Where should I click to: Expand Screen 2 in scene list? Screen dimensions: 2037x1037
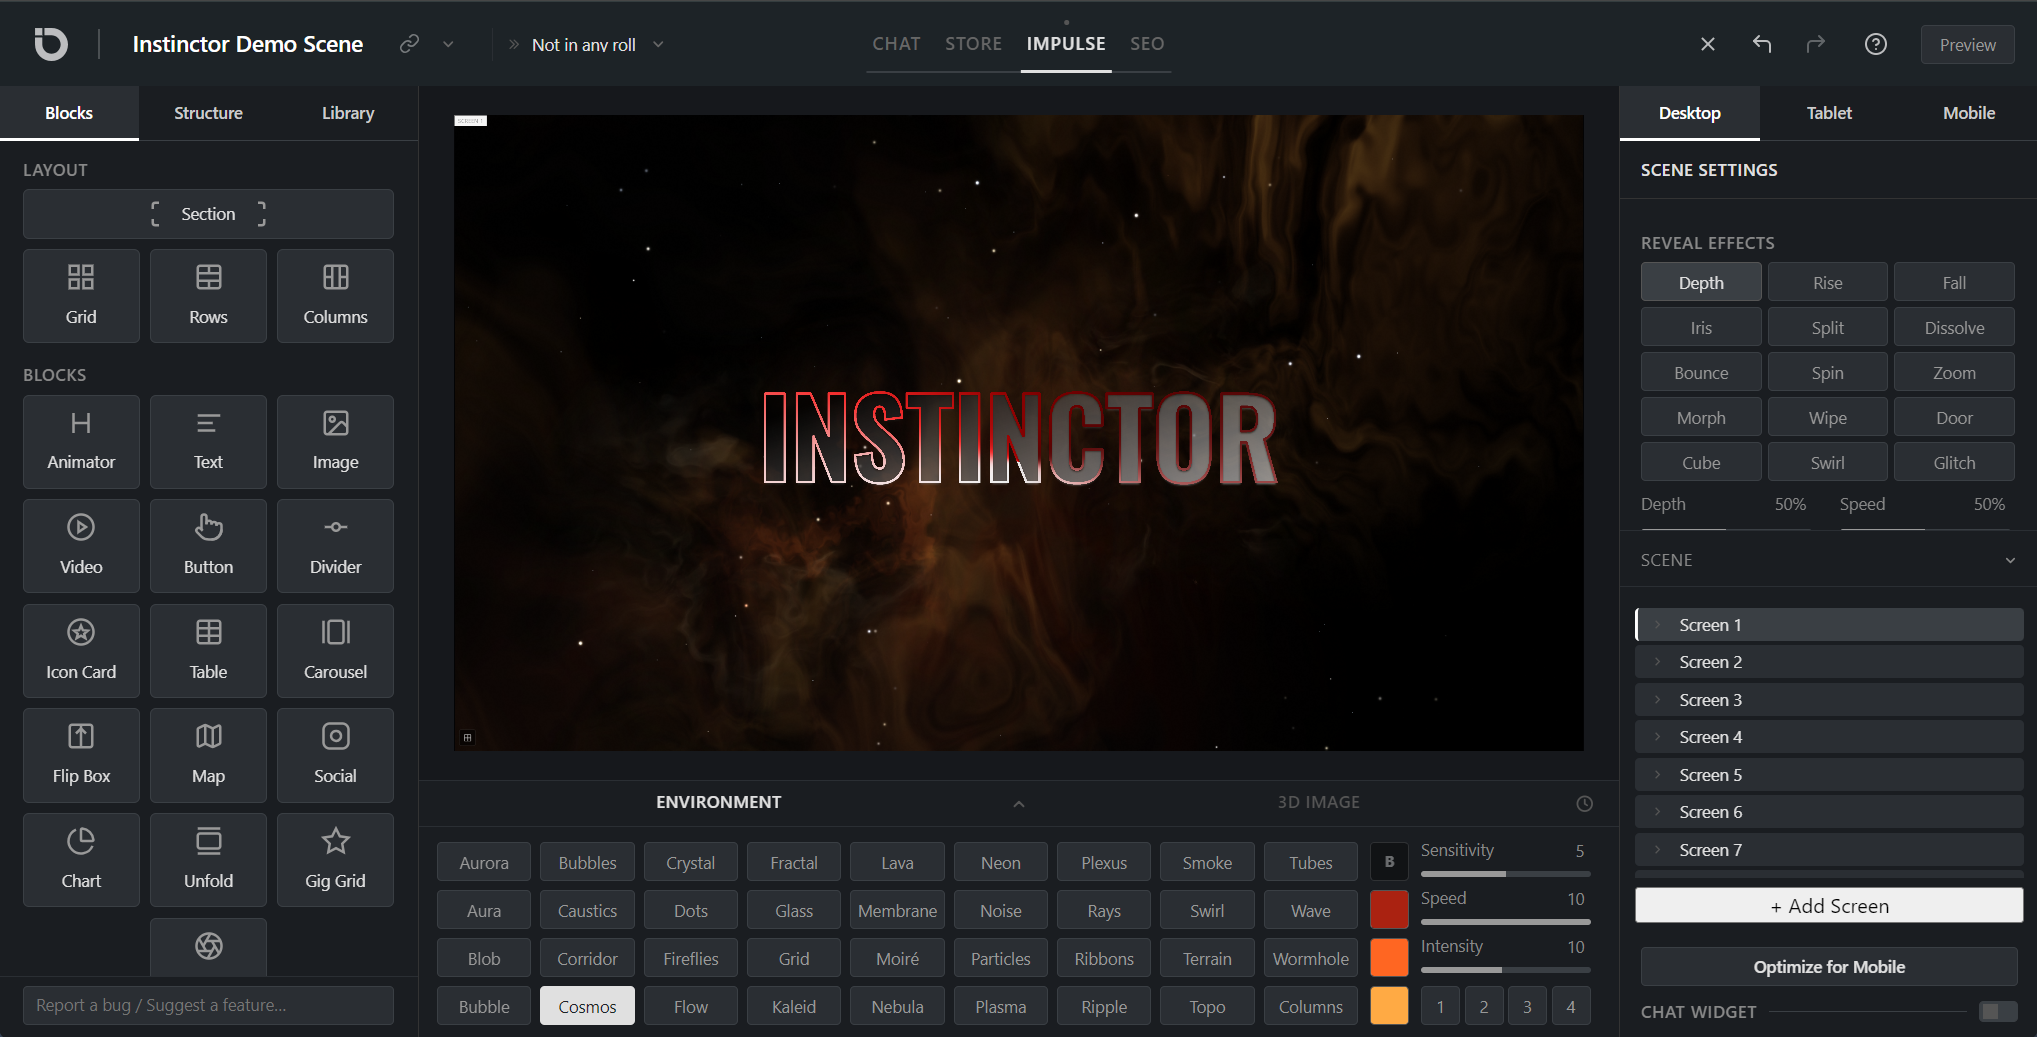tap(1657, 661)
